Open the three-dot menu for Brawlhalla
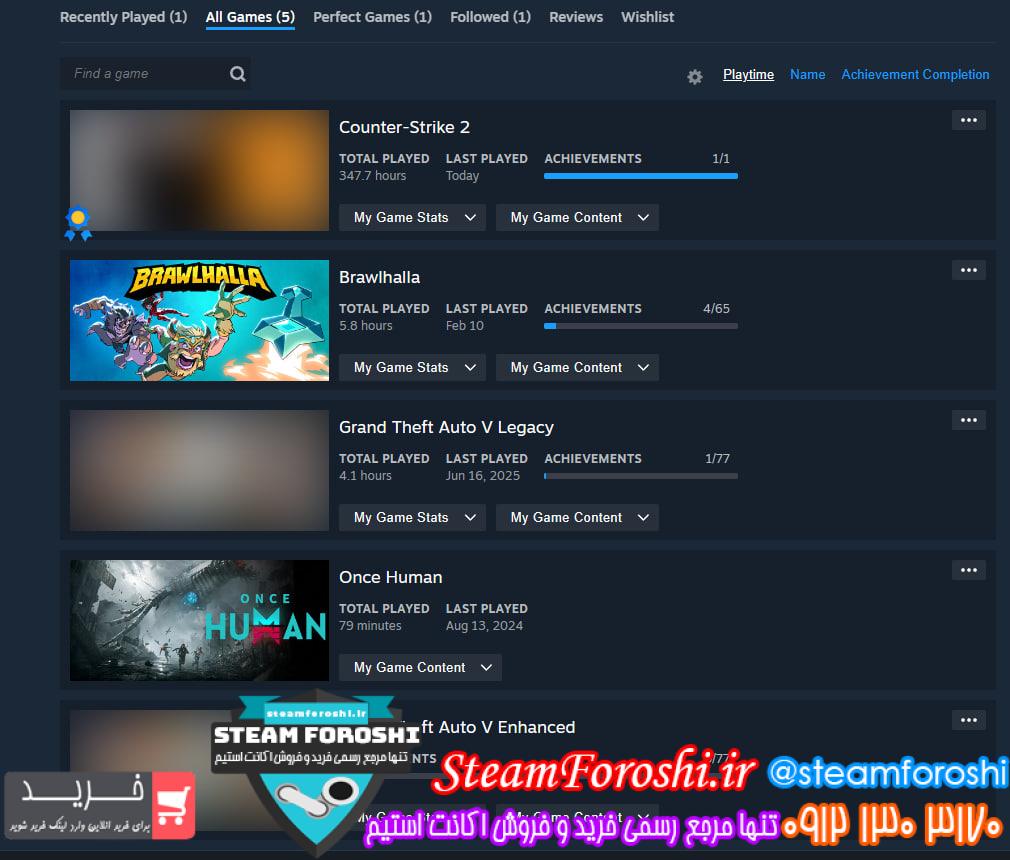 coord(969,271)
